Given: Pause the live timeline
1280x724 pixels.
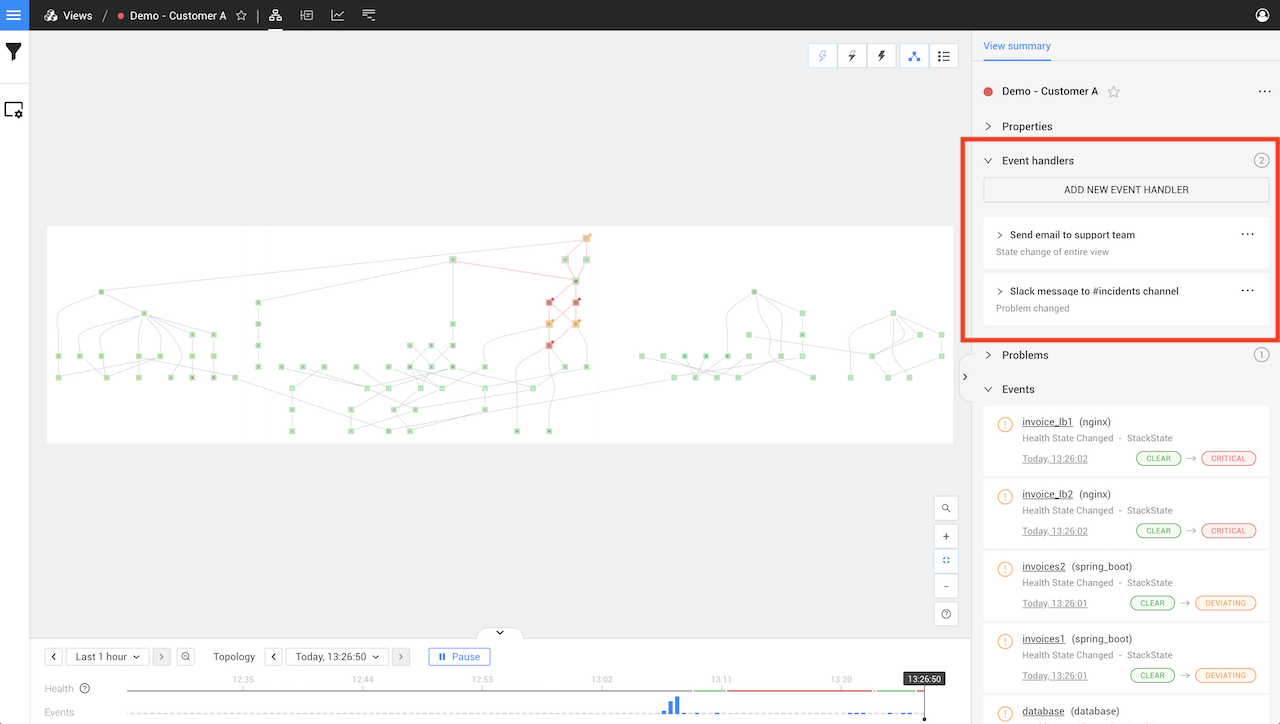Looking at the screenshot, I should [459, 657].
